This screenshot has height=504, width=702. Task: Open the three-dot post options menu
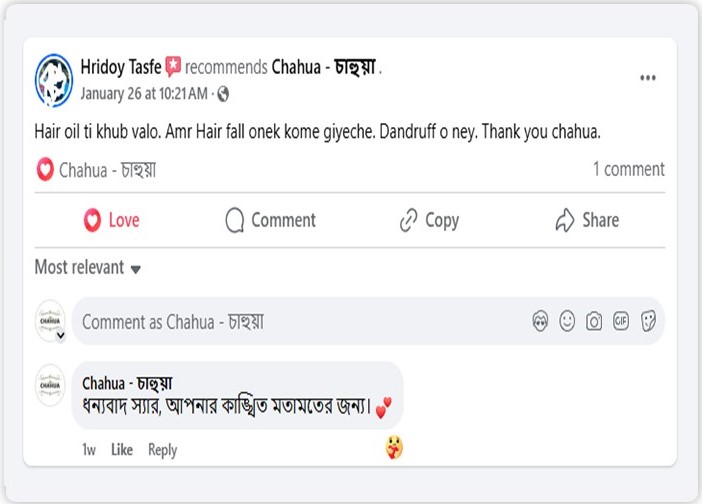[x=648, y=78]
